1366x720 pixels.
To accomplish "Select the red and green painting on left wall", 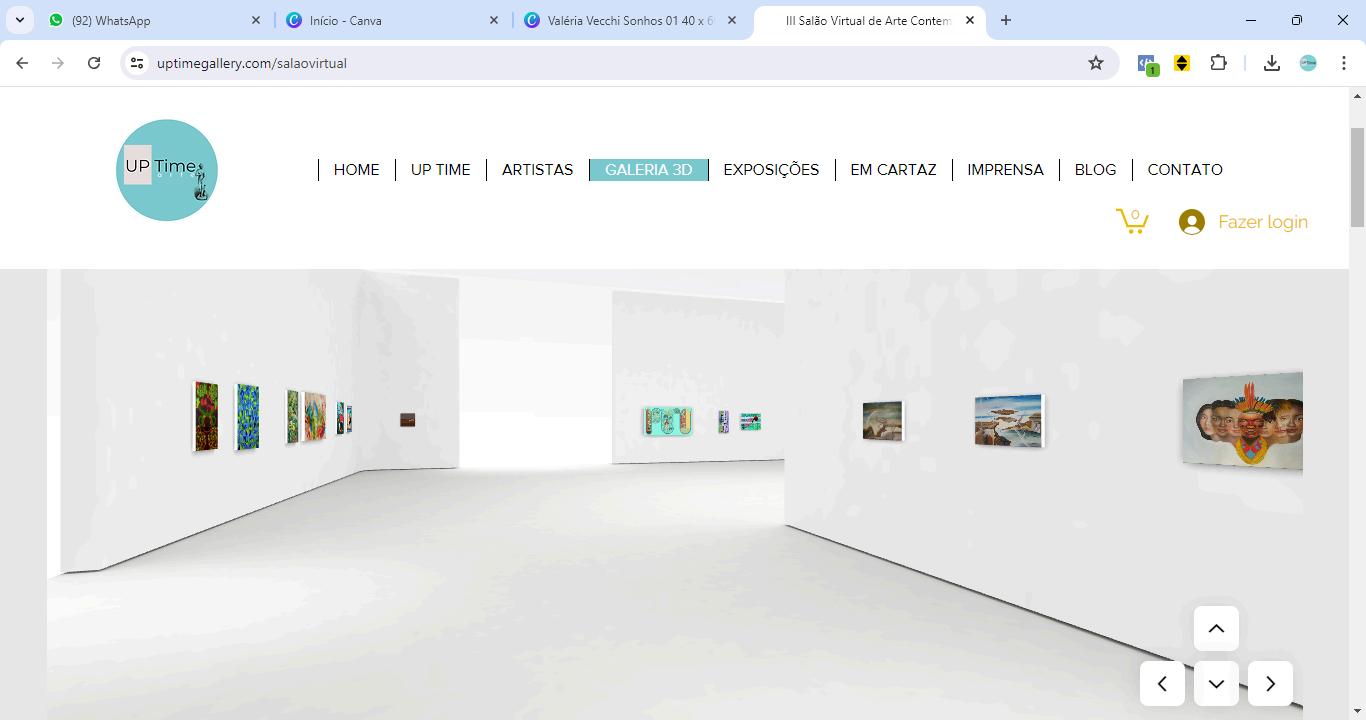I will [206, 416].
